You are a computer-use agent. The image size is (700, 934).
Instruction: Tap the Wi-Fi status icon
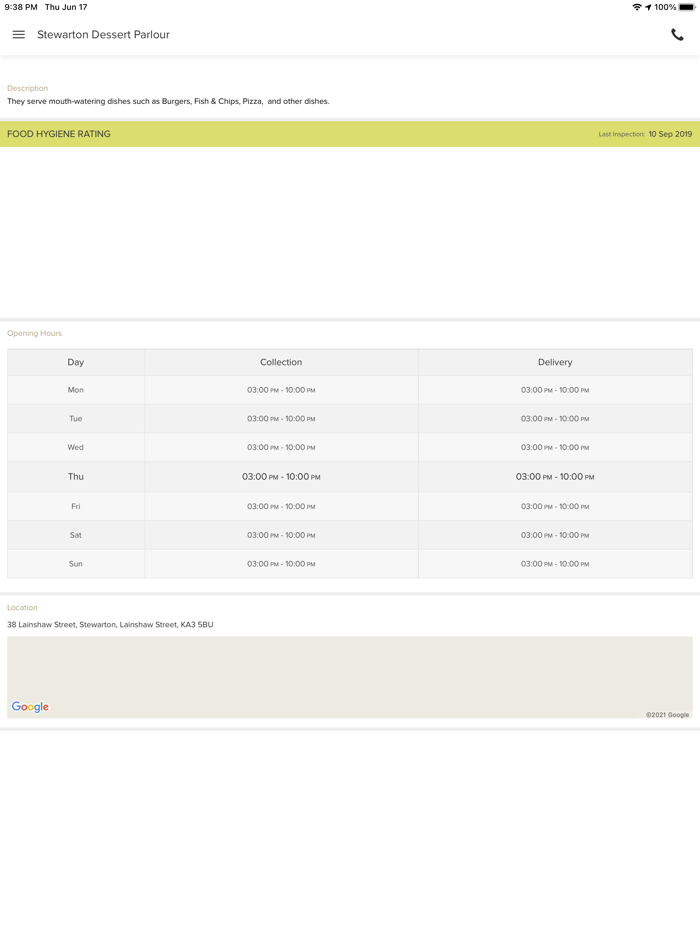637,7
